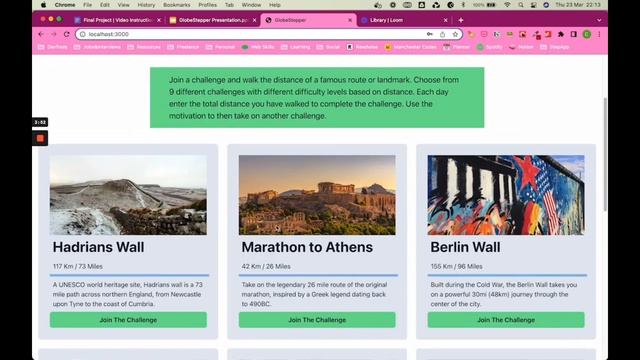Click the share icon in address bar

point(442,34)
